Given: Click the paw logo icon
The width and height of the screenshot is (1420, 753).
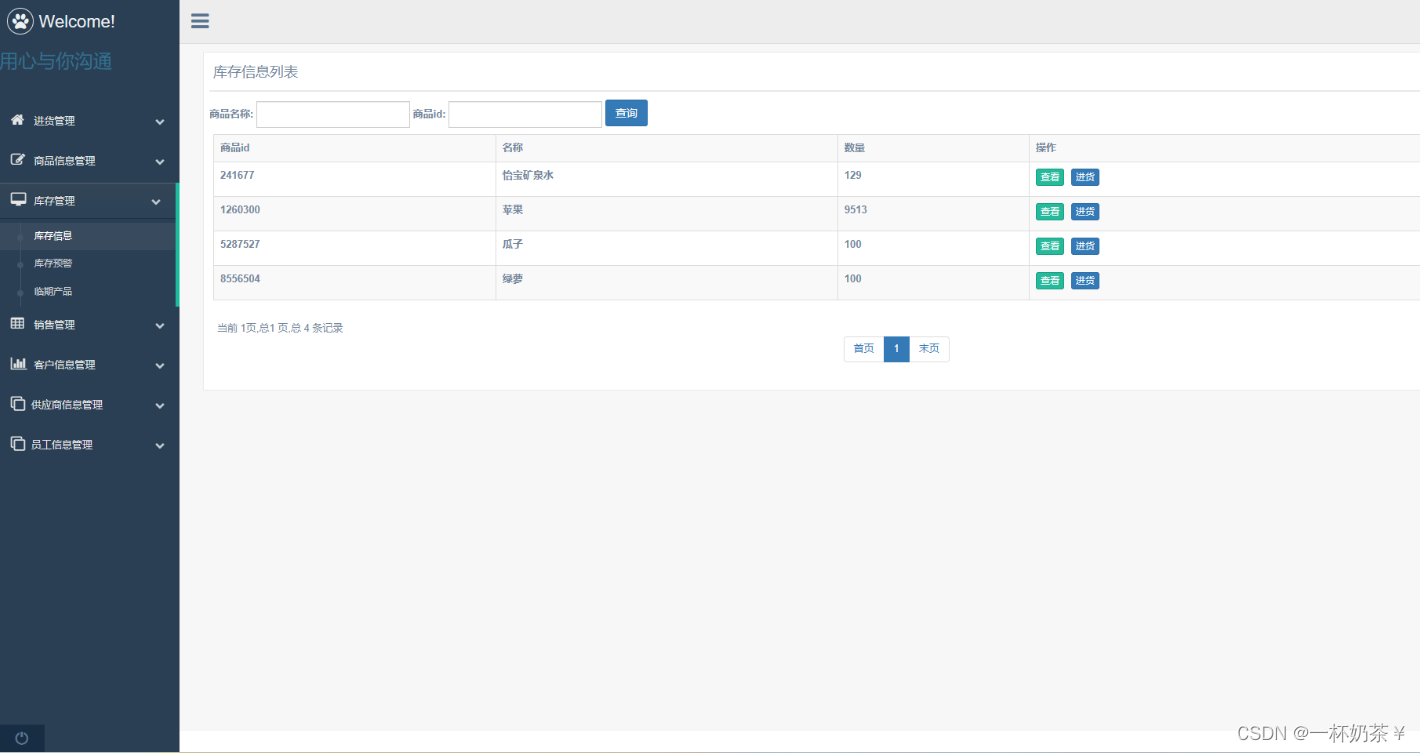Looking at the screenshot, I should 20,20.
